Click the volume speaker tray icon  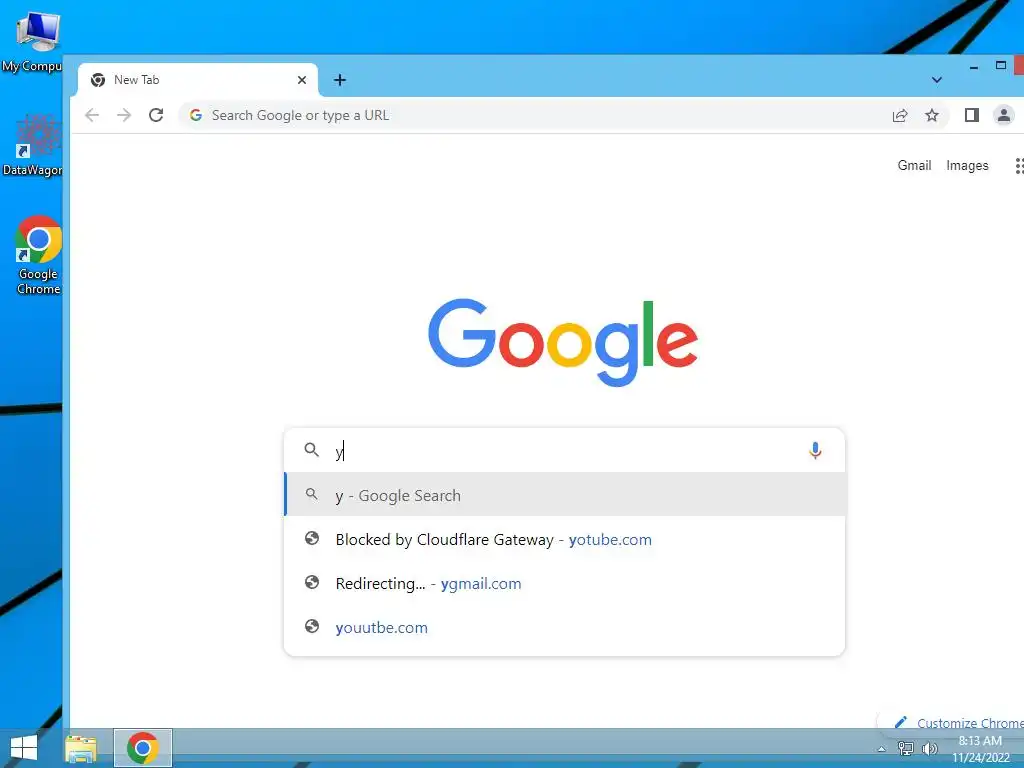[x=929, y=748]
